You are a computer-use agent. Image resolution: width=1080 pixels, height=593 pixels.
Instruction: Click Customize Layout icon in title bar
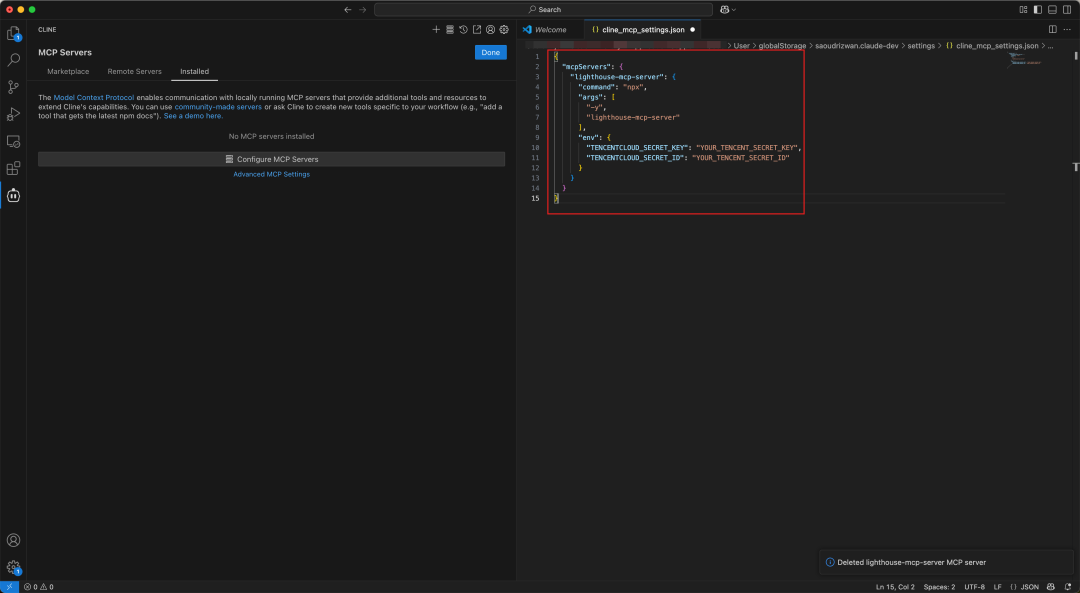pos(1024,10)
